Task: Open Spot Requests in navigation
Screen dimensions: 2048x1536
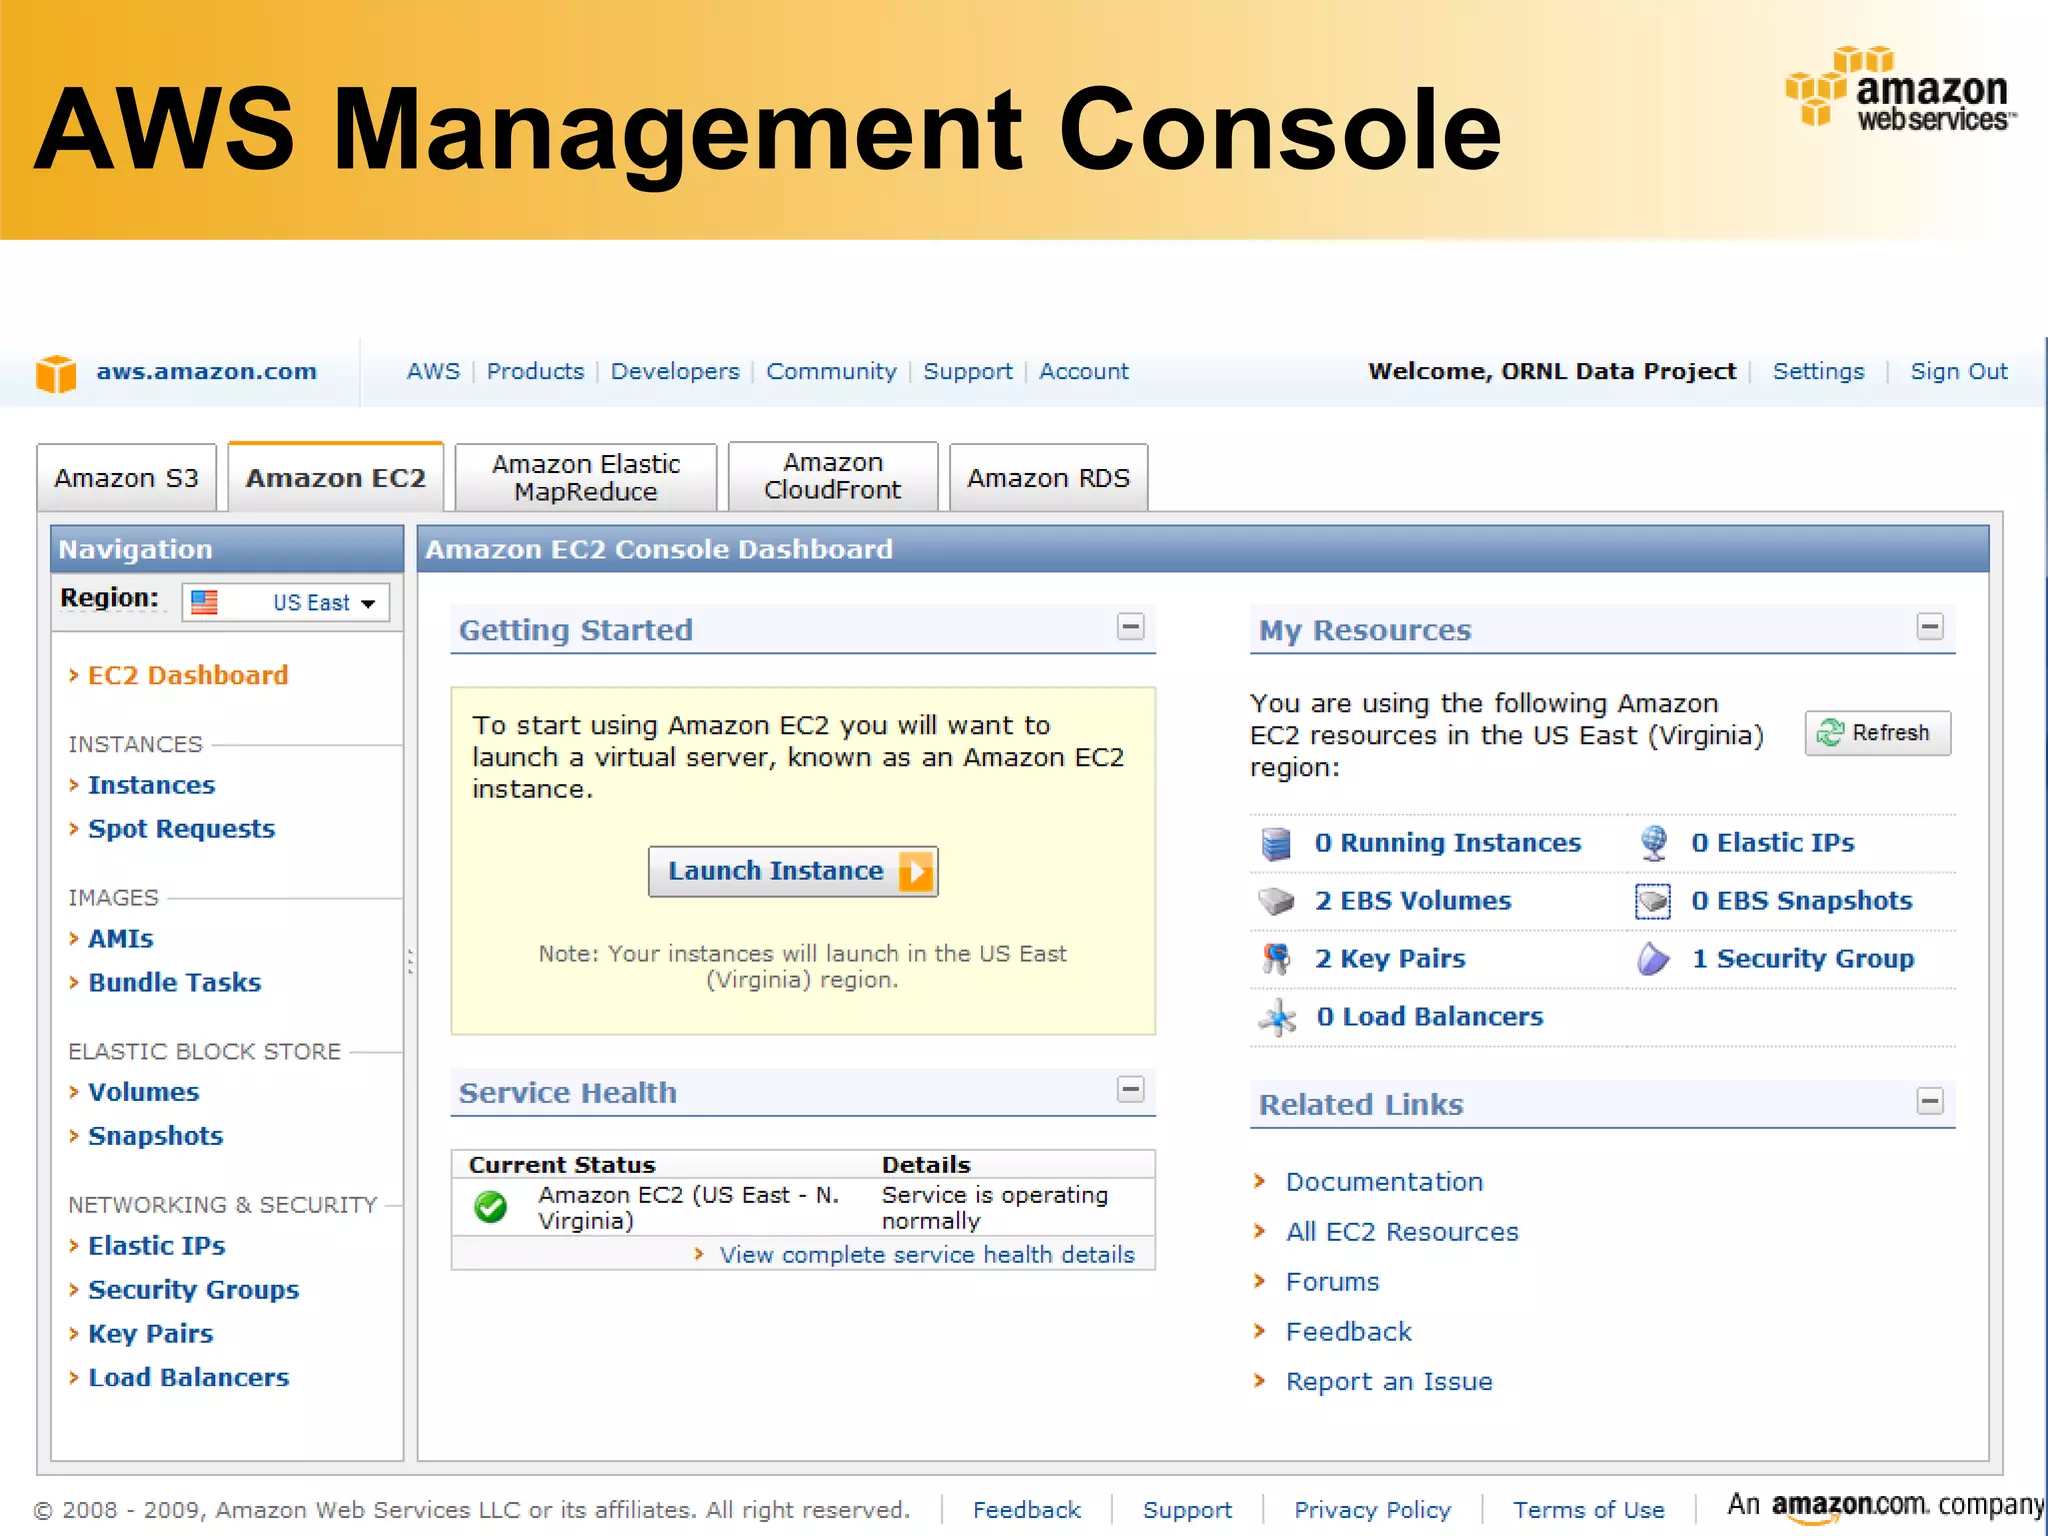Action: click(181, 829)
